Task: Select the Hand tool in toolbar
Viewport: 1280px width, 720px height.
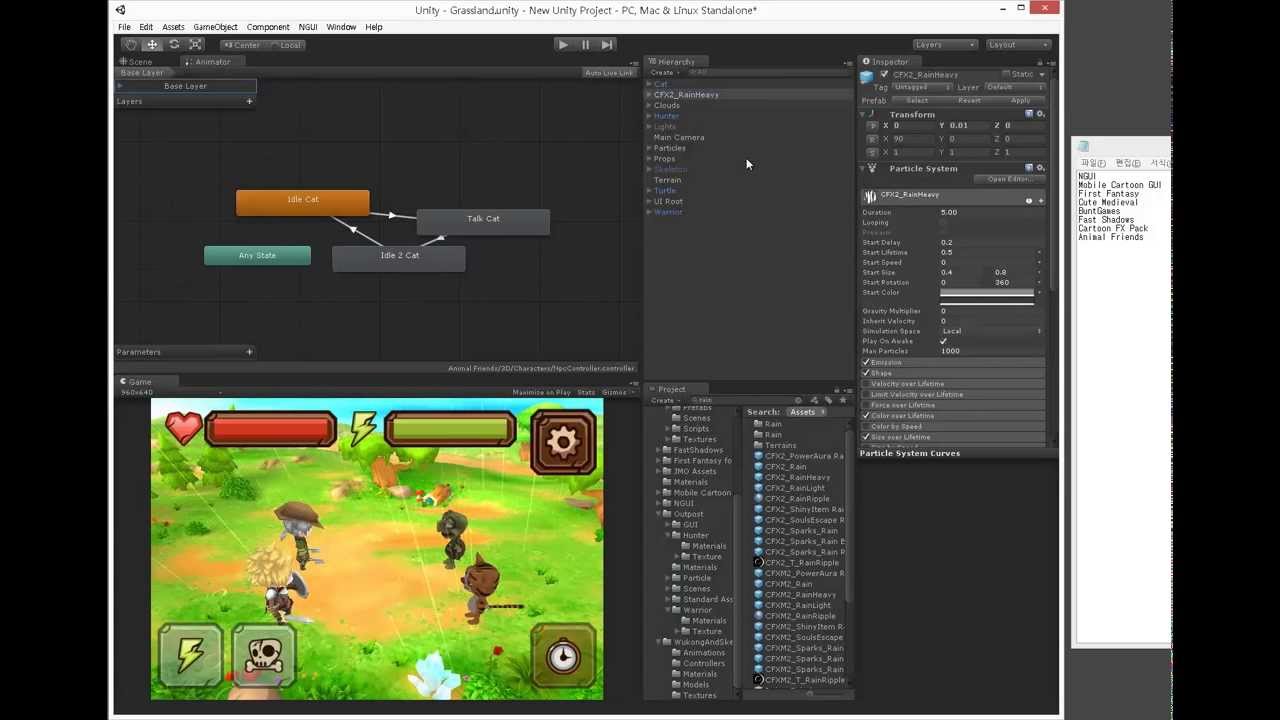Action: pos(130,44)
